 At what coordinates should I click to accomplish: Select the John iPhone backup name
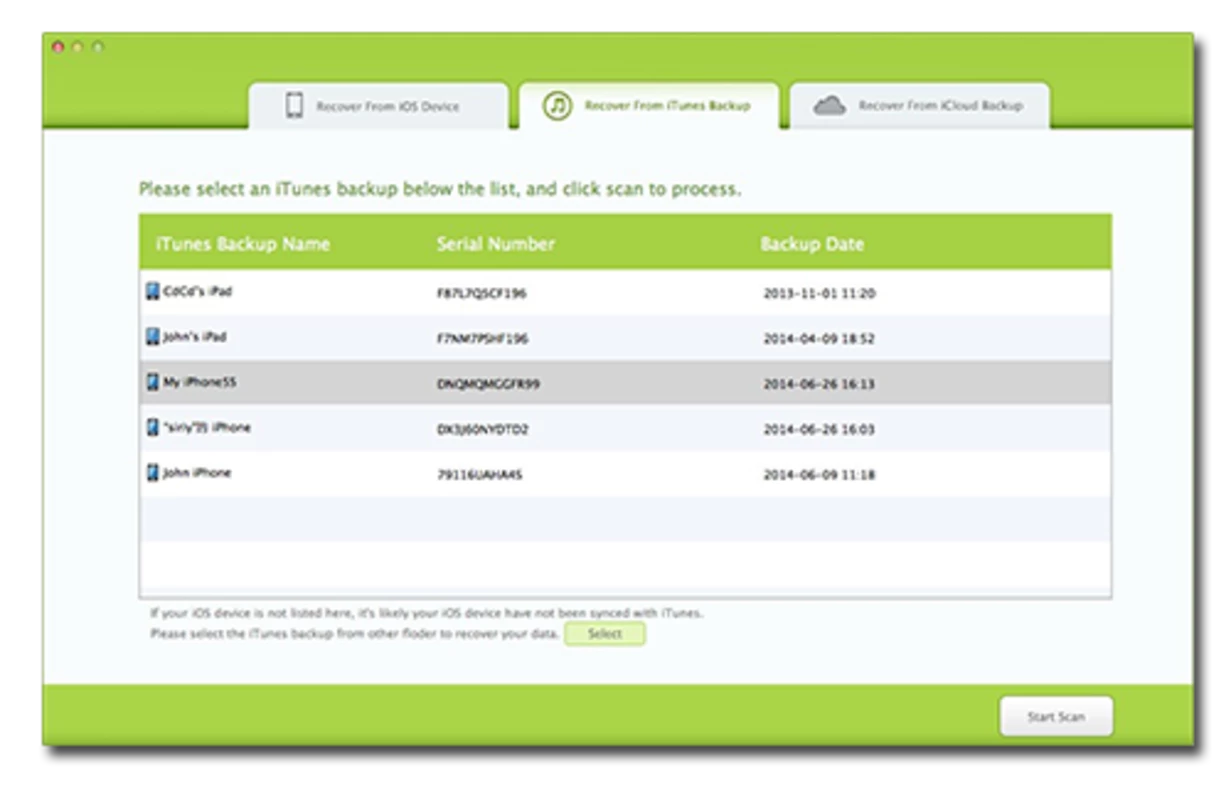click(197, 472)
